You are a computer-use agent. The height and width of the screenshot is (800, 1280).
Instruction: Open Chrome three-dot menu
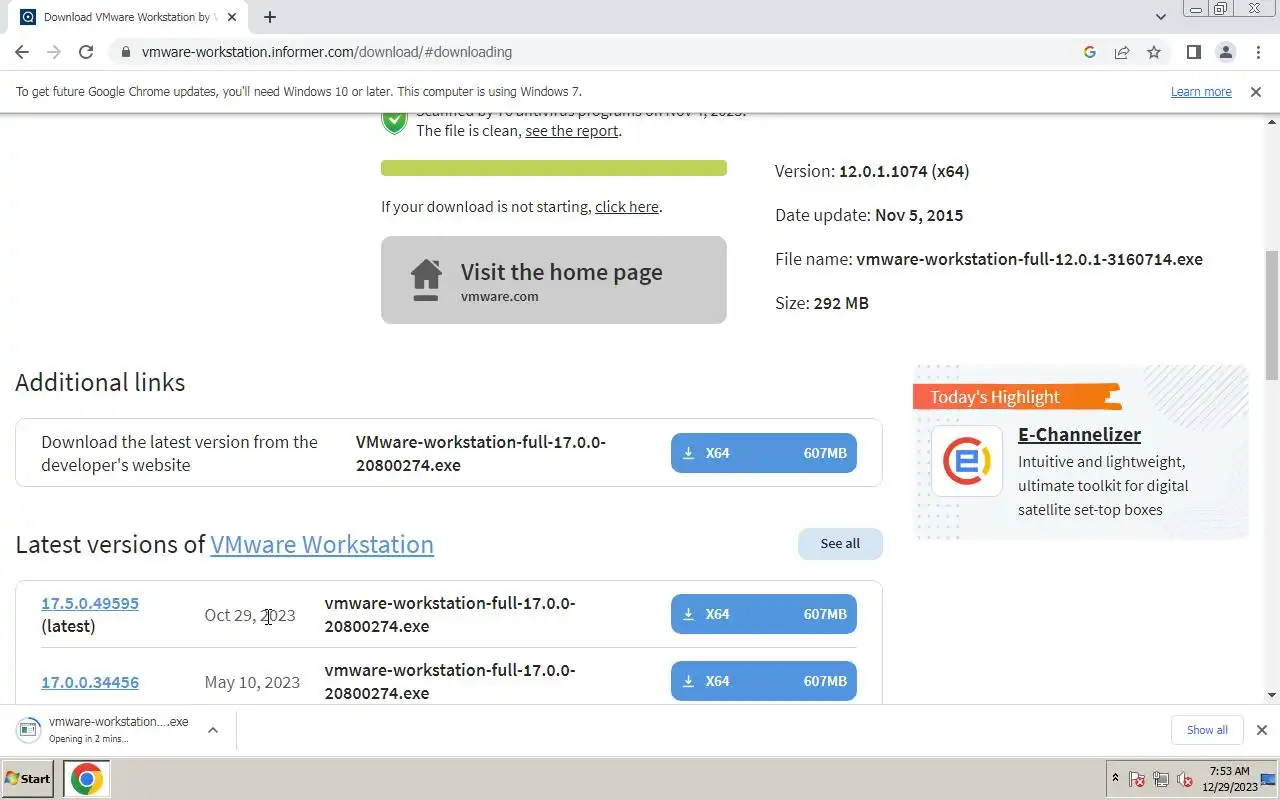pyautogui.click(x=1258, y=52)
